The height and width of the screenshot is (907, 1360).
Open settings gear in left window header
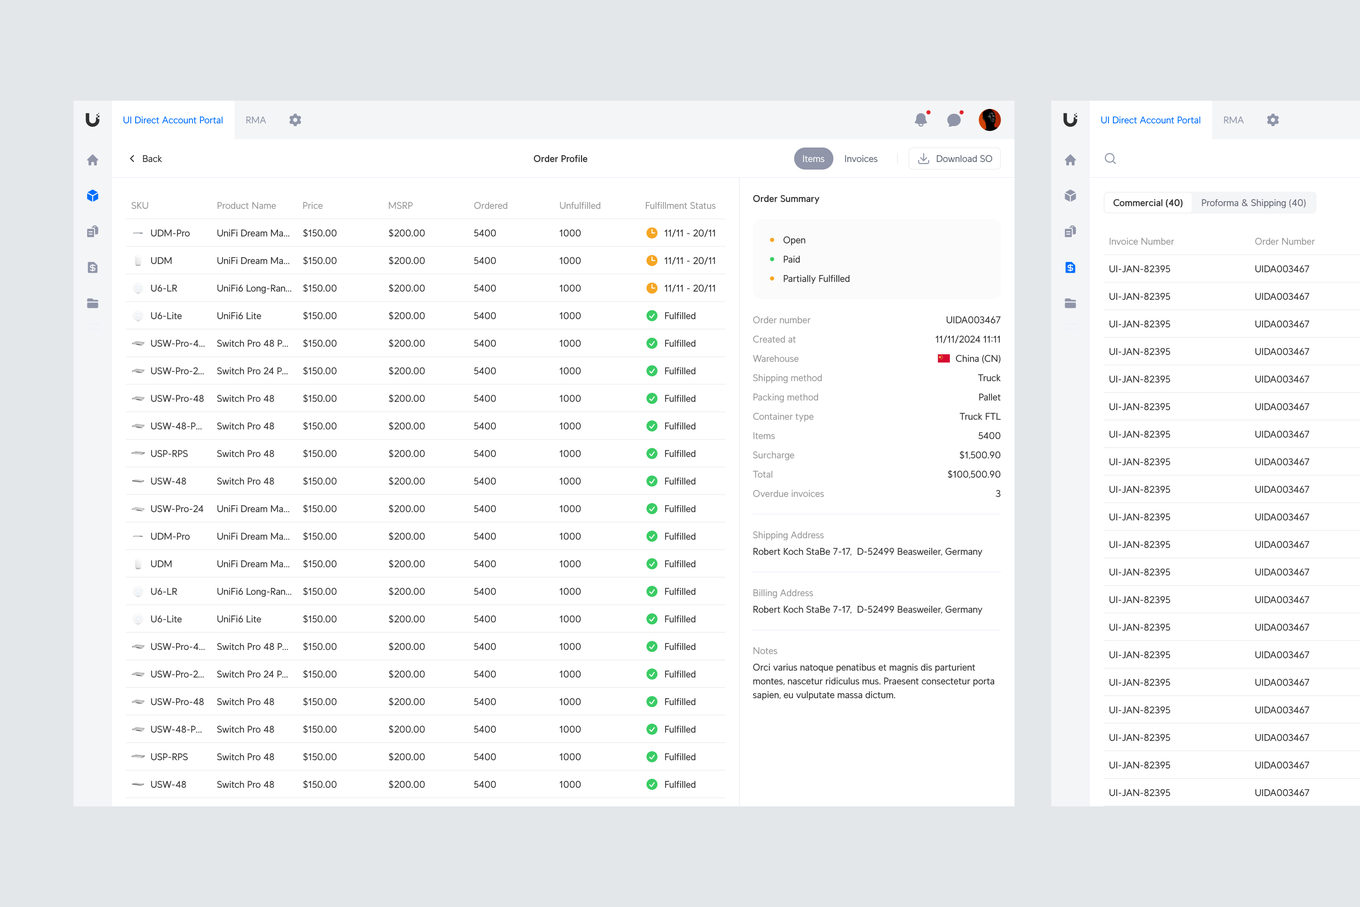(295, 120)
